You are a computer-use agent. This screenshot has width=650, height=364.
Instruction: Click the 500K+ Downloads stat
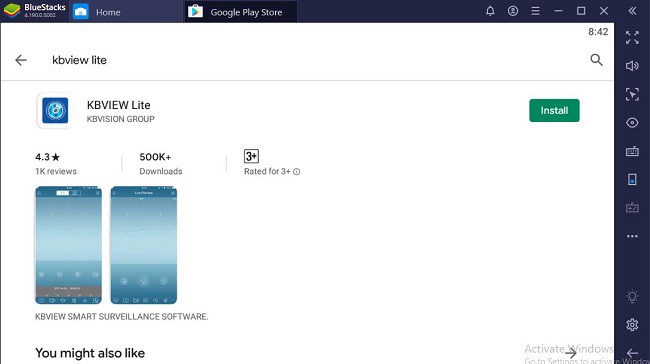tap(160, 164)
